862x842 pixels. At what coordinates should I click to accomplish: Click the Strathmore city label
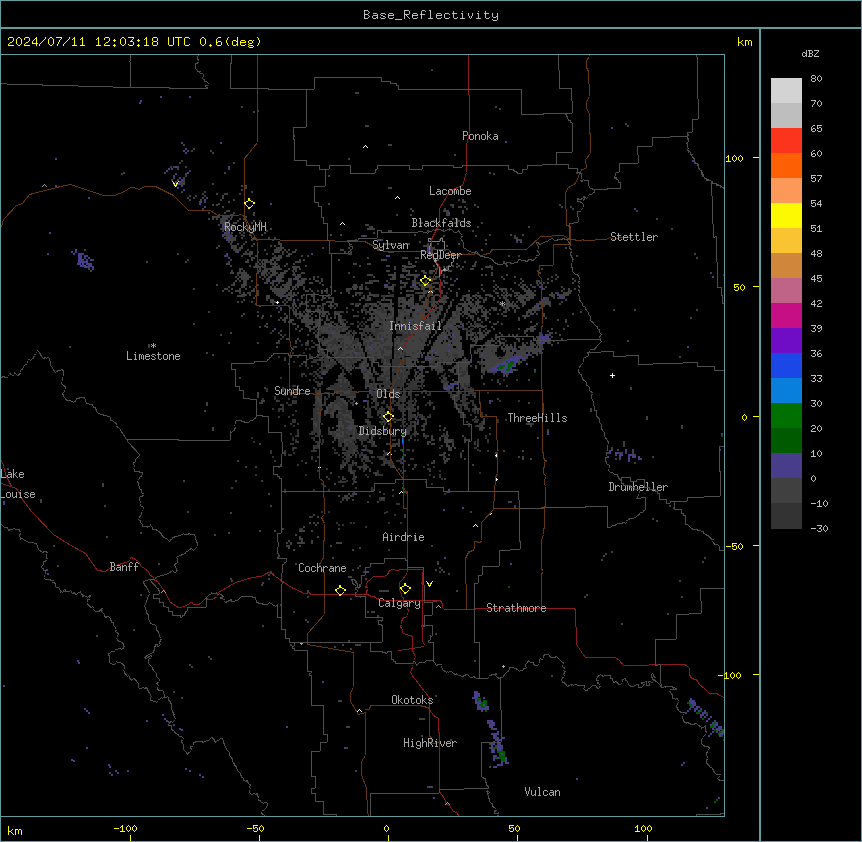coord(516,608)
